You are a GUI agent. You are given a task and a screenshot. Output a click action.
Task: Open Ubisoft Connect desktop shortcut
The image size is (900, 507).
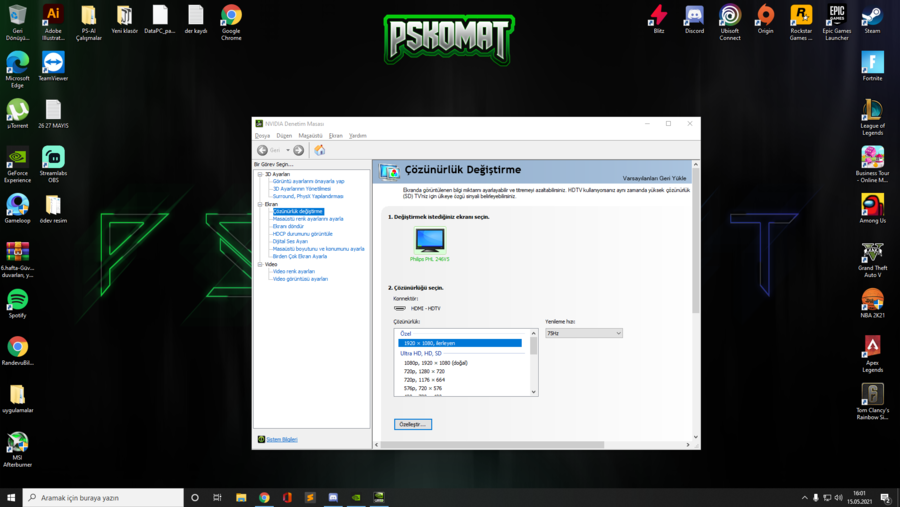coord(730,23)
